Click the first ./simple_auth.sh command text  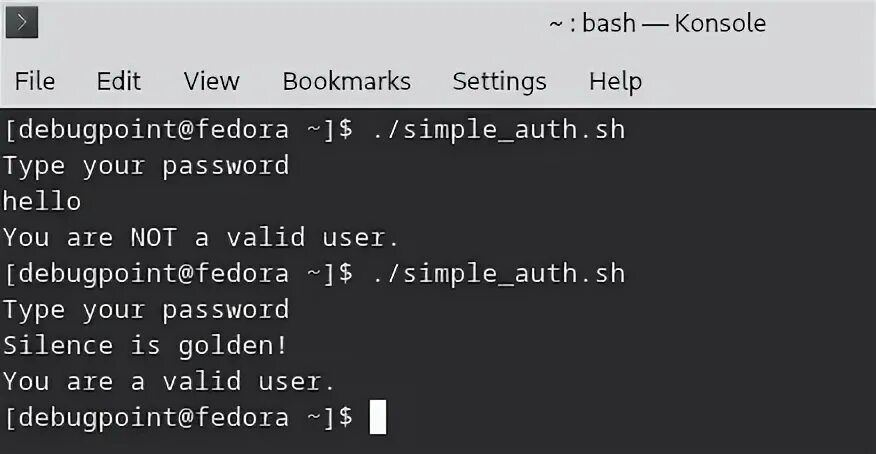(498, 130)
